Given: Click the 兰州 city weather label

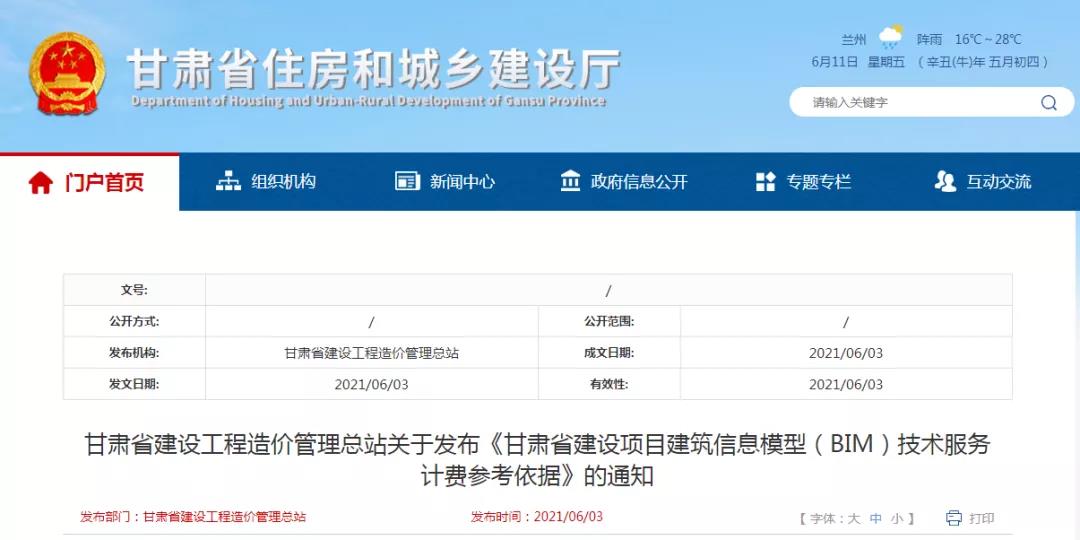Looking at the screenshot, I should [853, 40].
